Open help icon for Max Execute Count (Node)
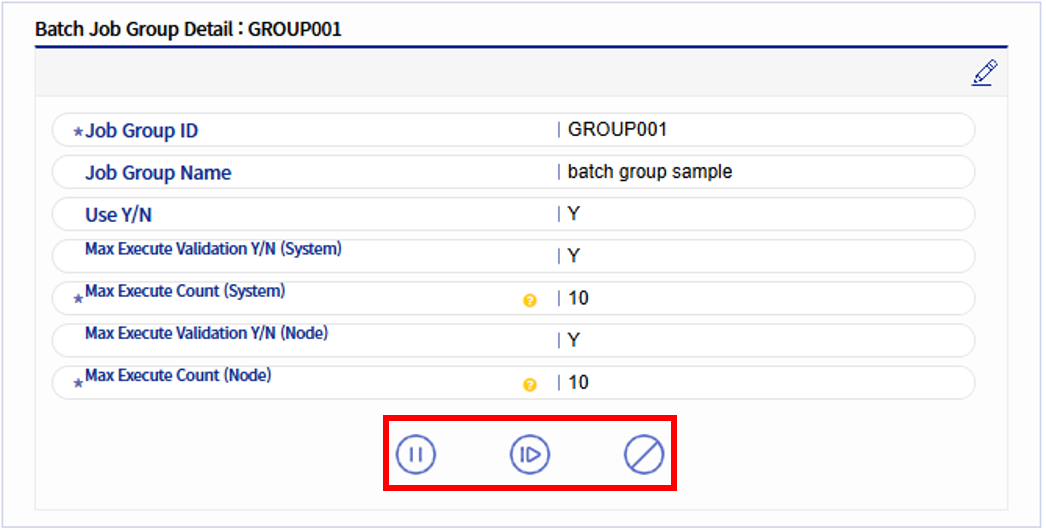This screenshot has height=531, width=1046. click(530, 384)
